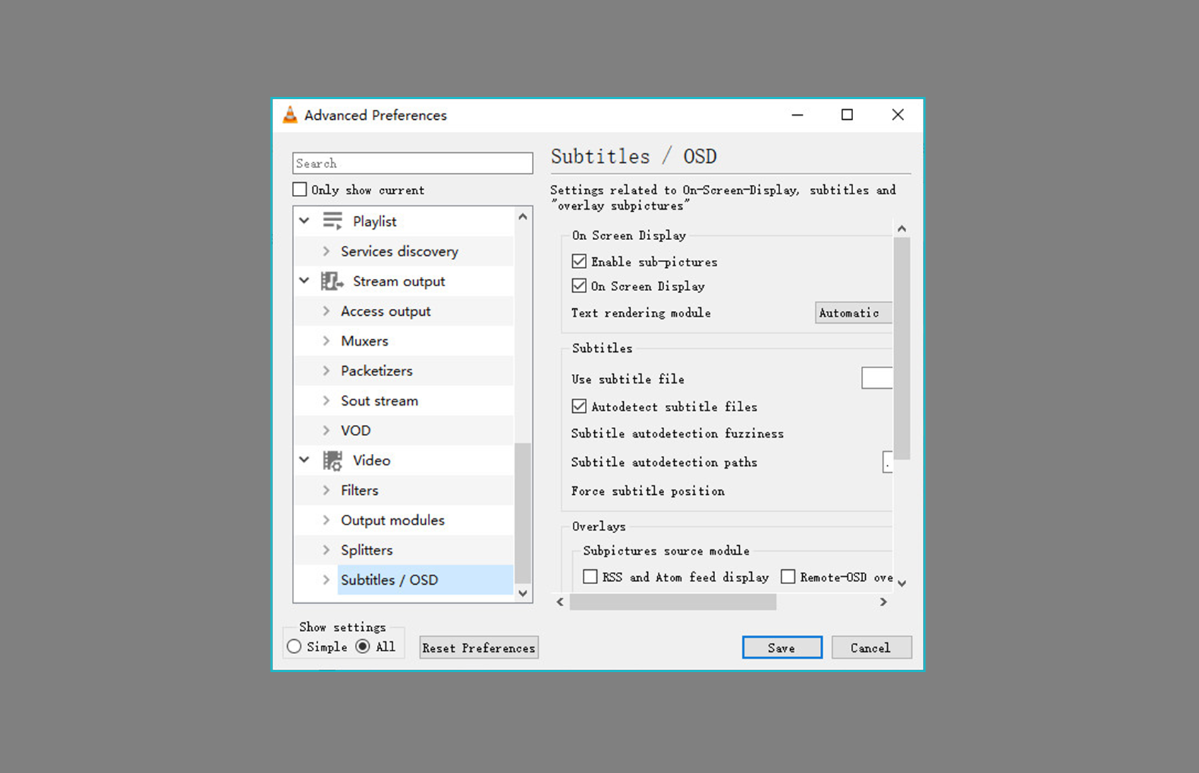Viewport: 1199px width, 773px height.
Task: Uncheck the On Screen Display checkbox
Action: tap(579, 286)
